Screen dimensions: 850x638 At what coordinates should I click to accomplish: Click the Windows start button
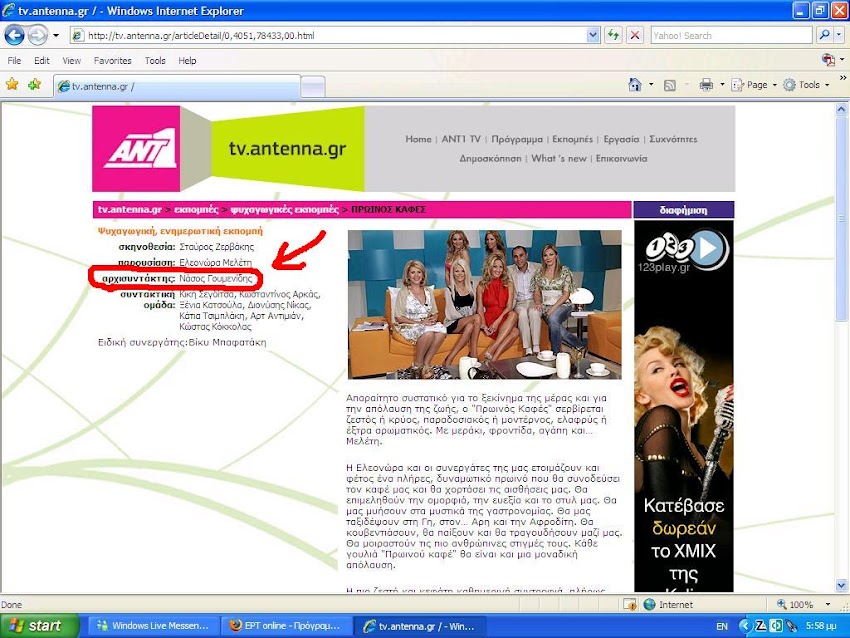coord(40,626)
